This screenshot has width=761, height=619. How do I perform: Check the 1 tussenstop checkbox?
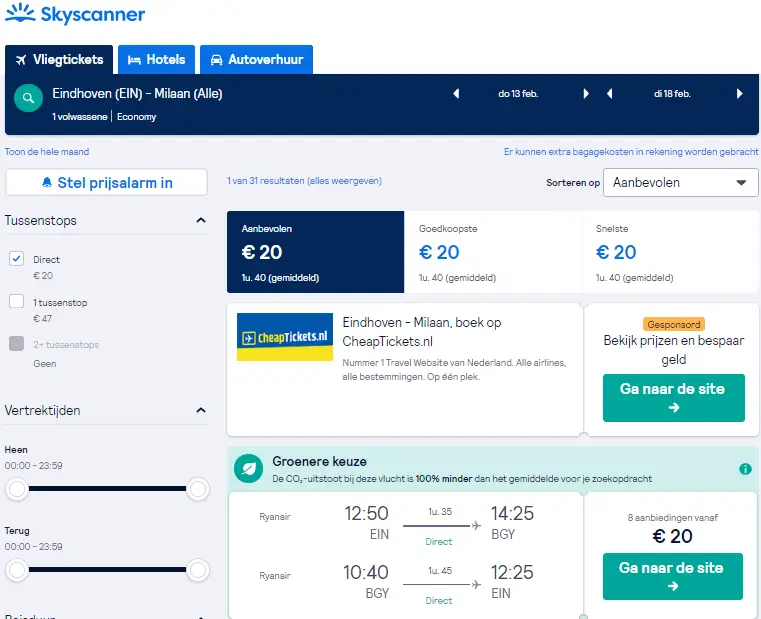[17, 301]
